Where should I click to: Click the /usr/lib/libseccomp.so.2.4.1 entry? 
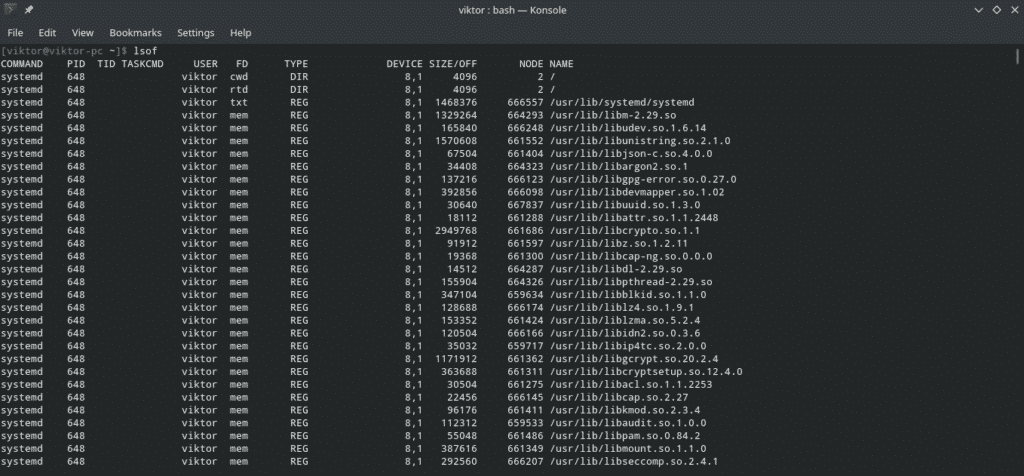point(628,464)
